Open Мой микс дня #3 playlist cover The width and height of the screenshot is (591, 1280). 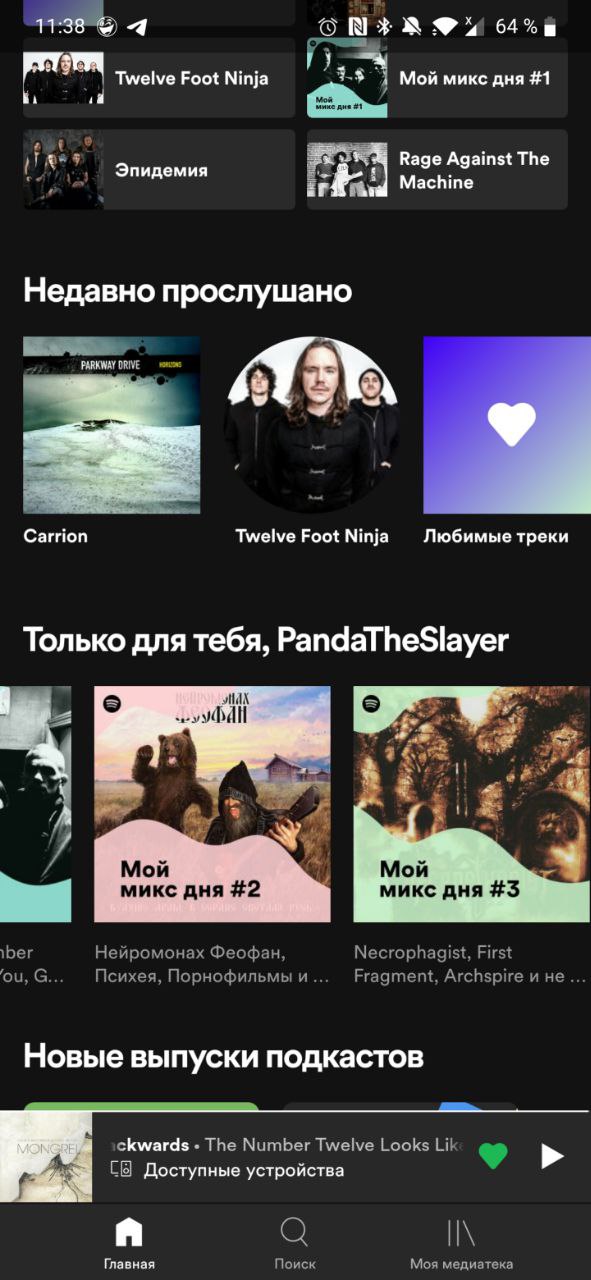(x=472, y=804)
